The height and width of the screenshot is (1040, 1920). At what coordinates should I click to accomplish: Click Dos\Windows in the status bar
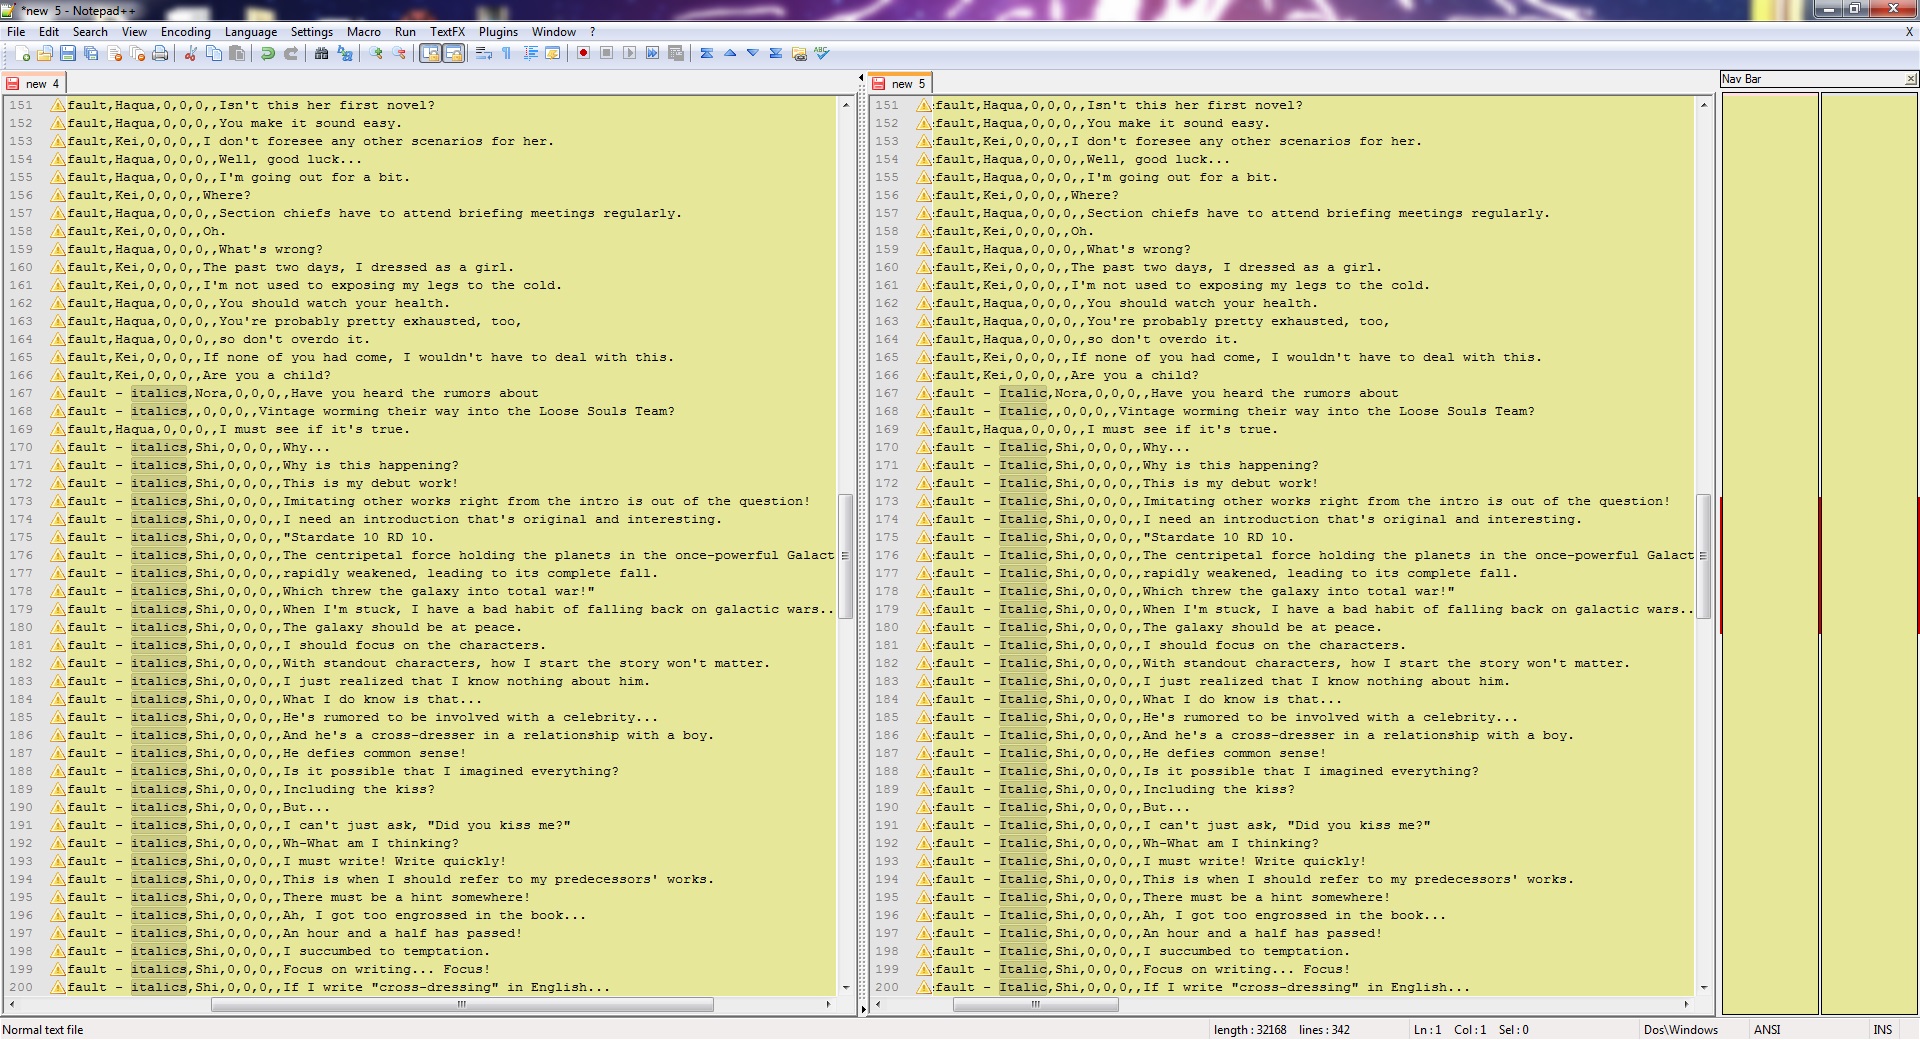click(1681, 1030)
